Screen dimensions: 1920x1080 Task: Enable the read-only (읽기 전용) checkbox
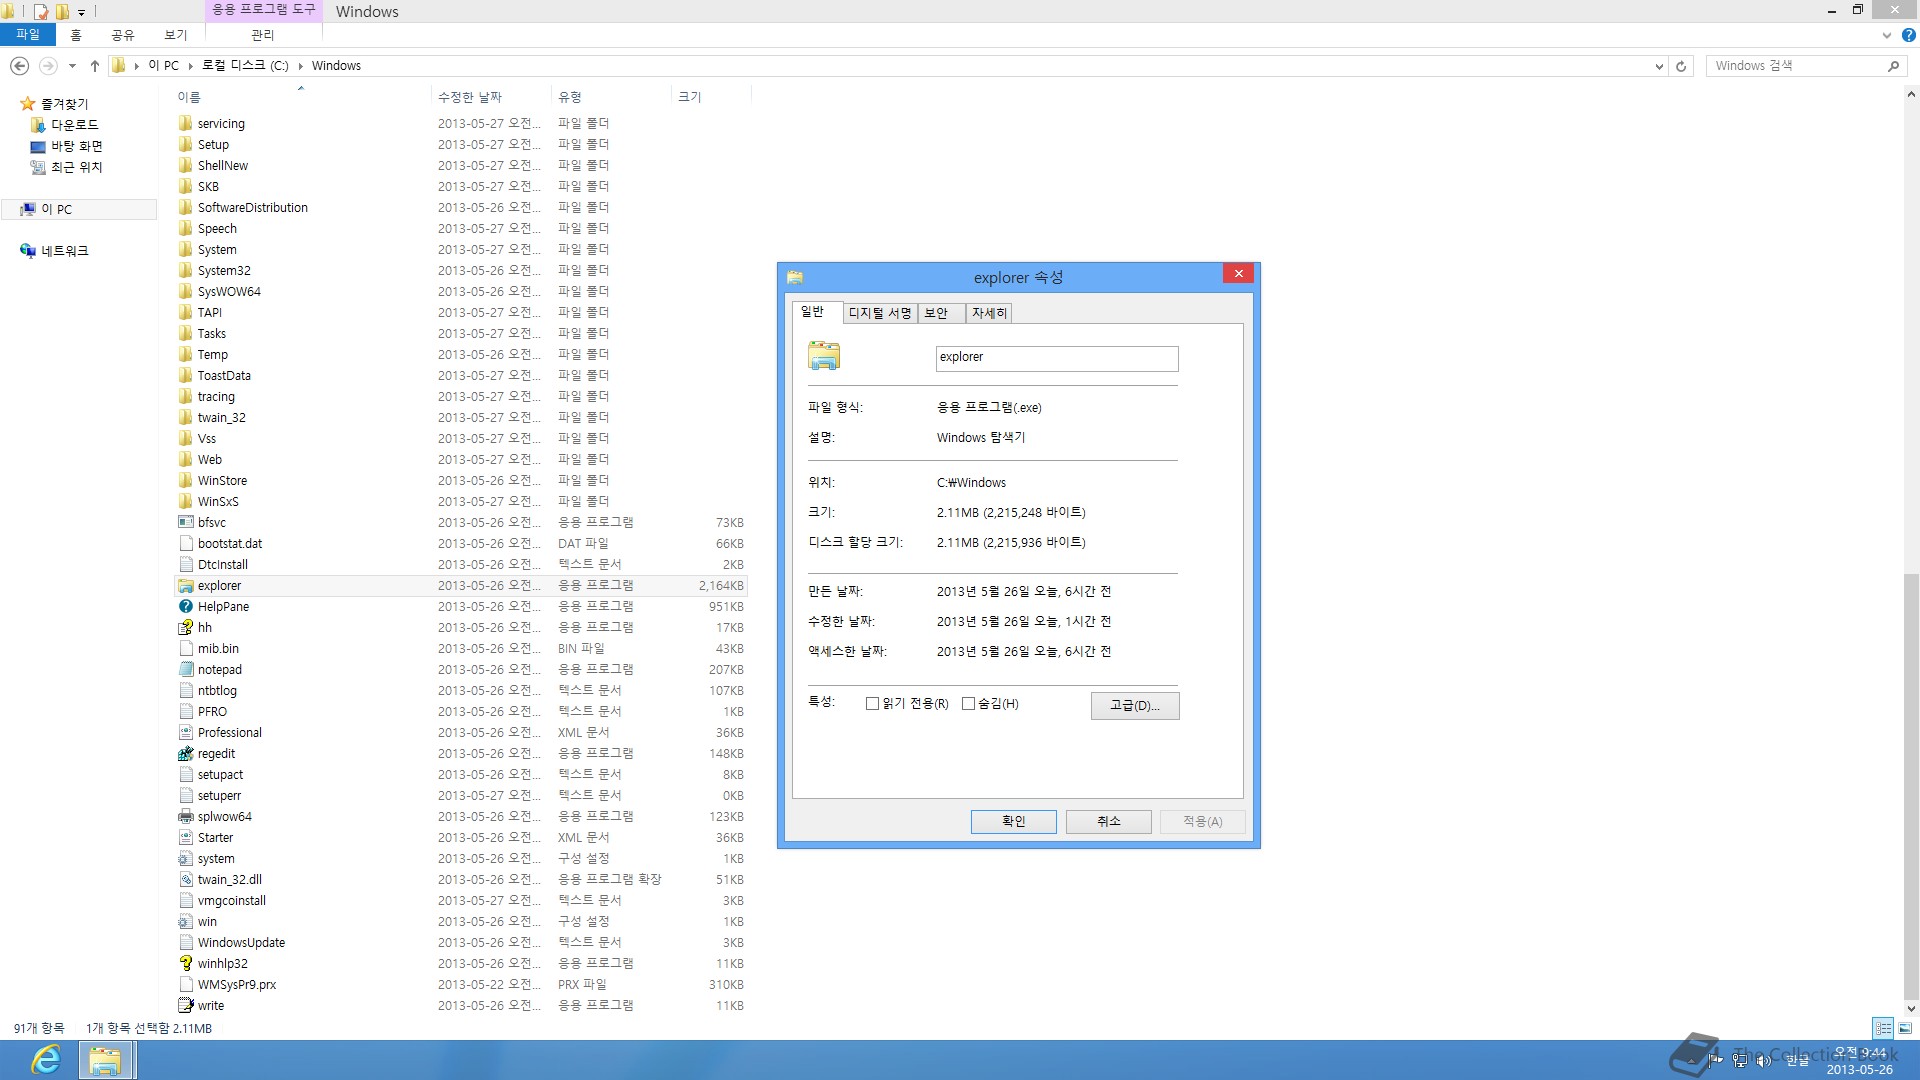(872, 704)
